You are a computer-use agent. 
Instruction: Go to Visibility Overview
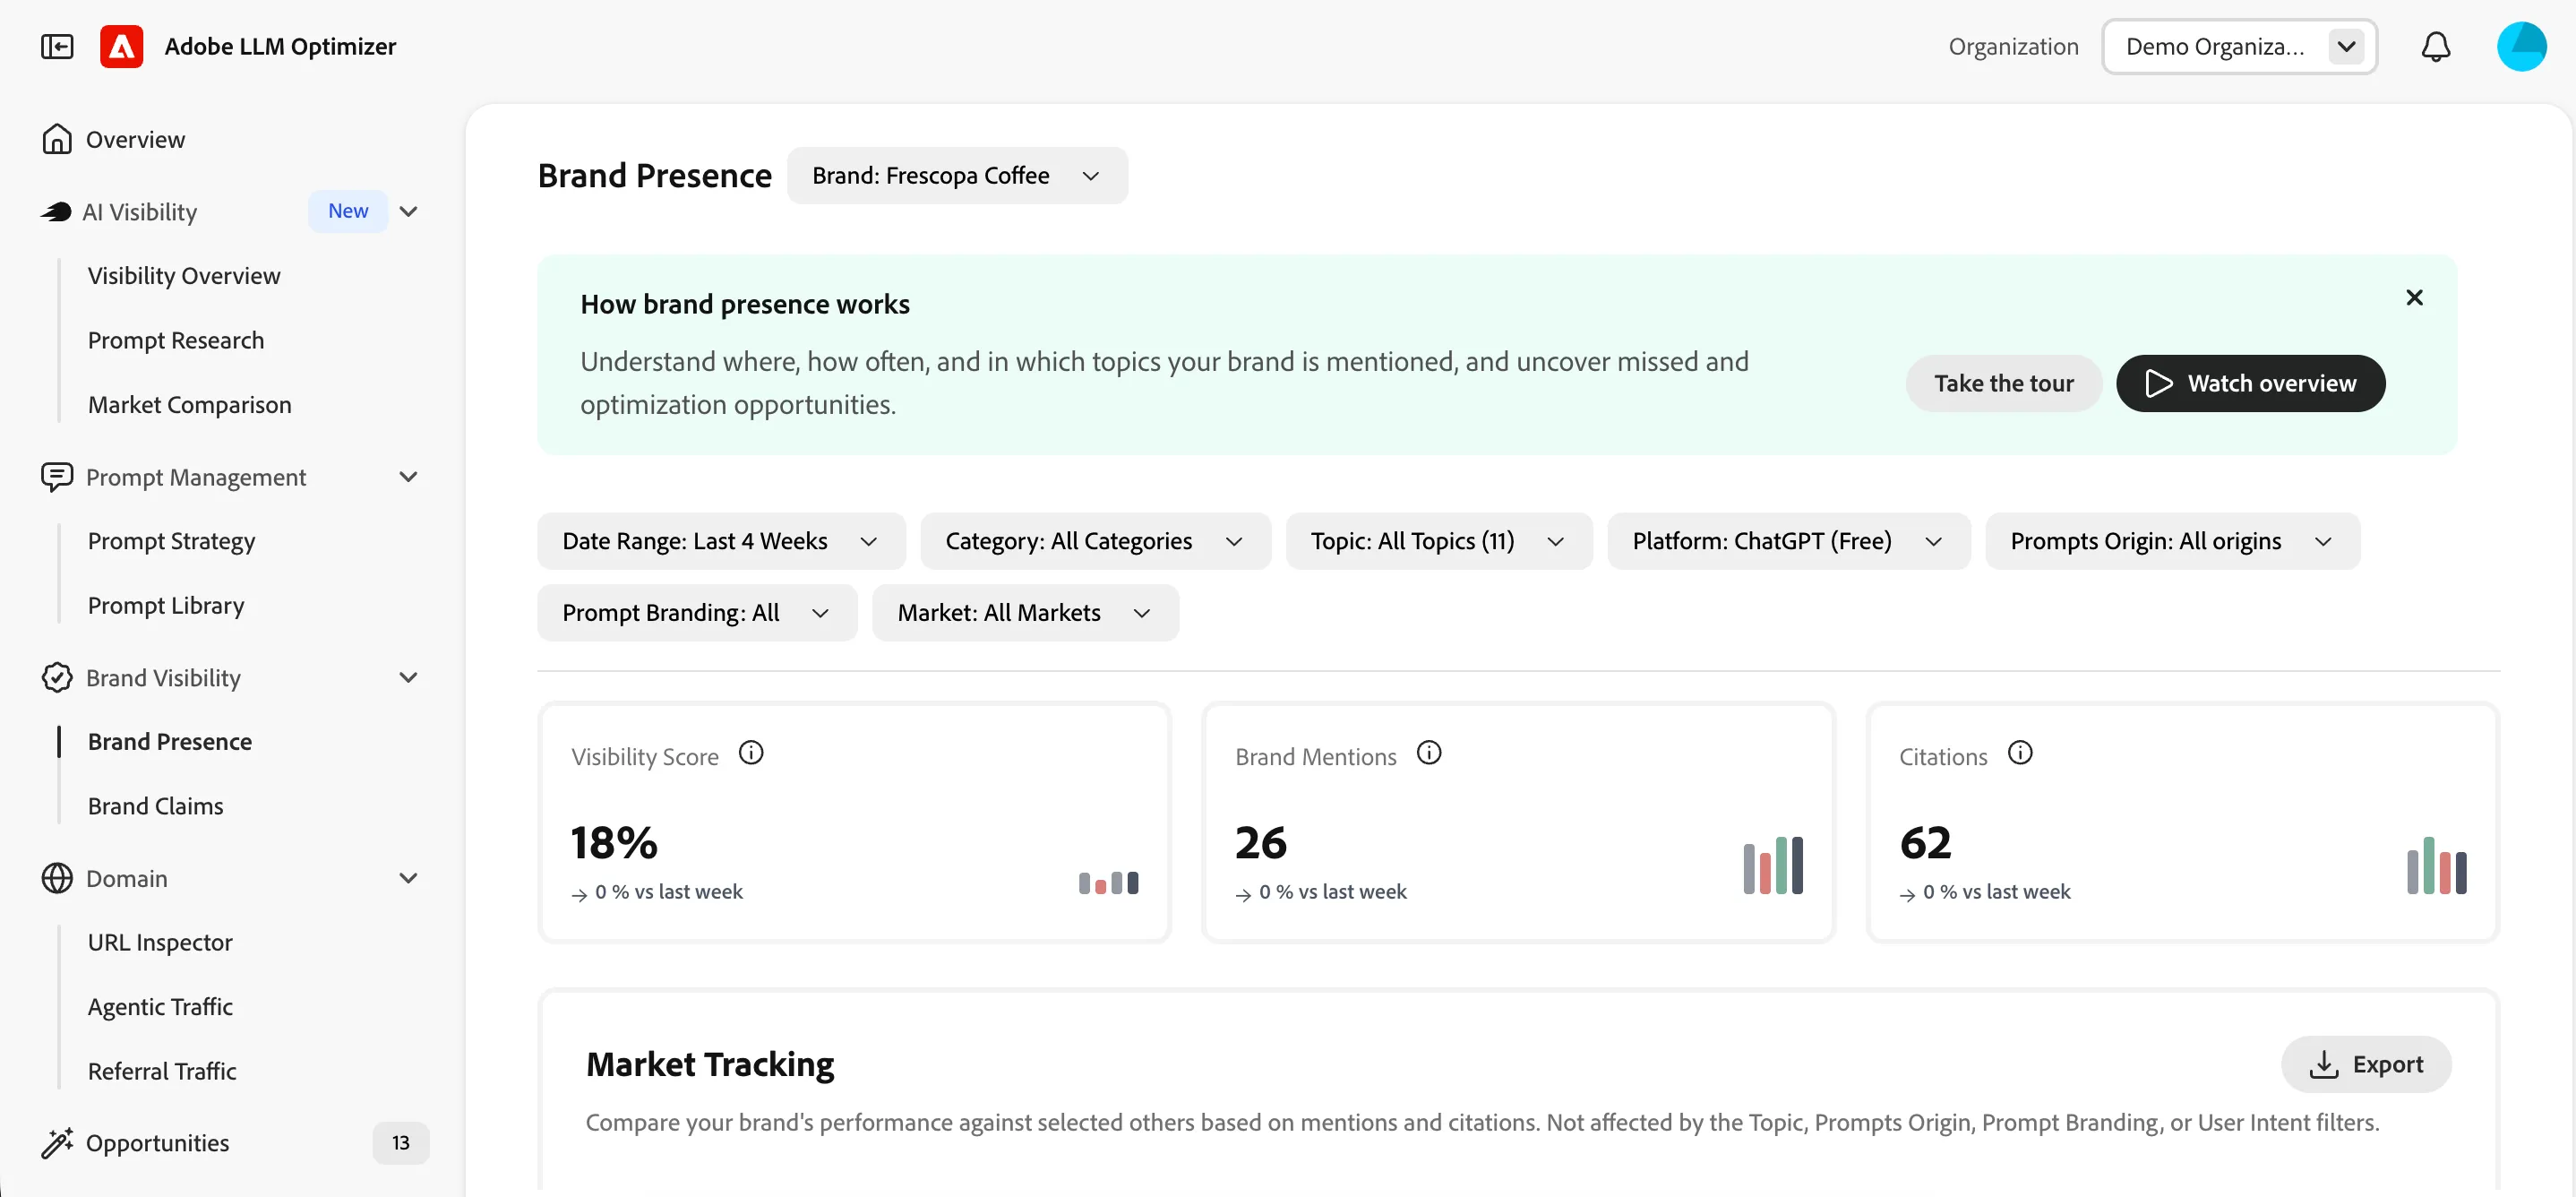[184, 275]
